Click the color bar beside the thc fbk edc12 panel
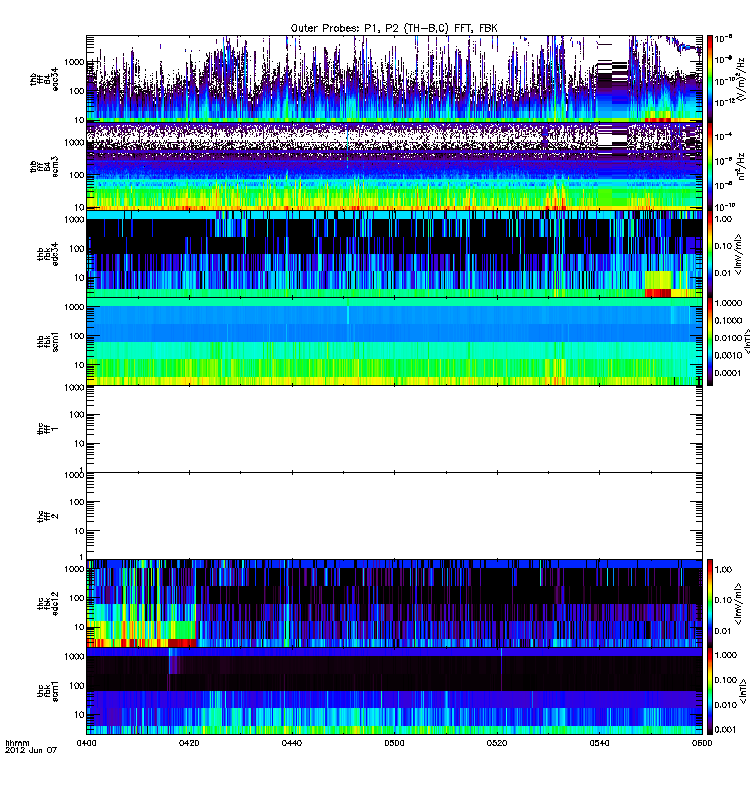This screenshot has height=800, width=750. [710, 603]
